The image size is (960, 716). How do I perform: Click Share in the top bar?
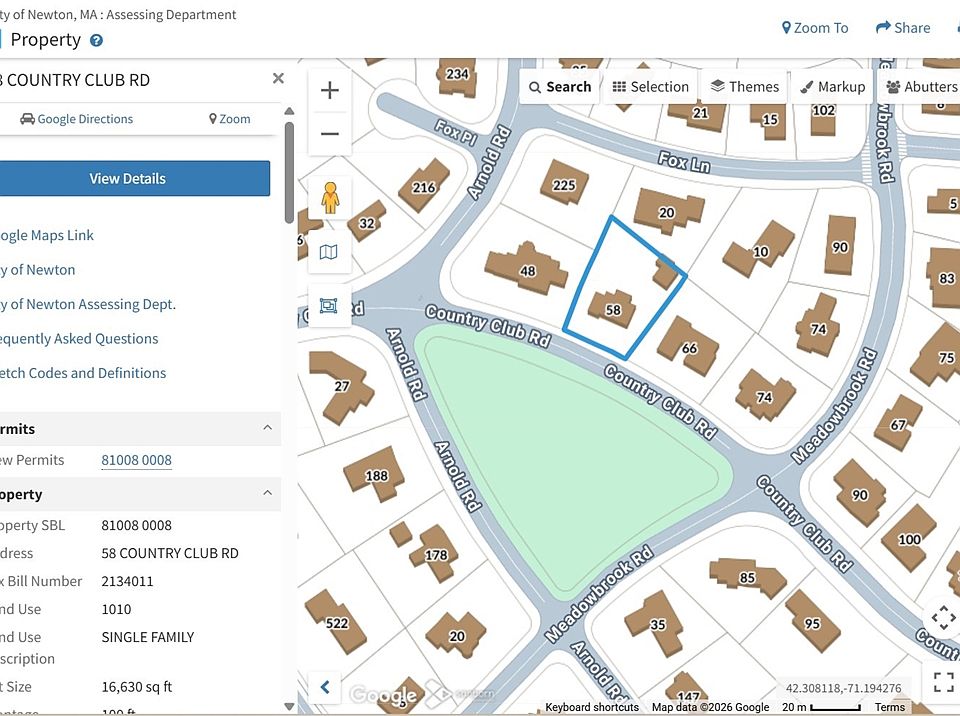pyautogui.click(x=903, y=28)
